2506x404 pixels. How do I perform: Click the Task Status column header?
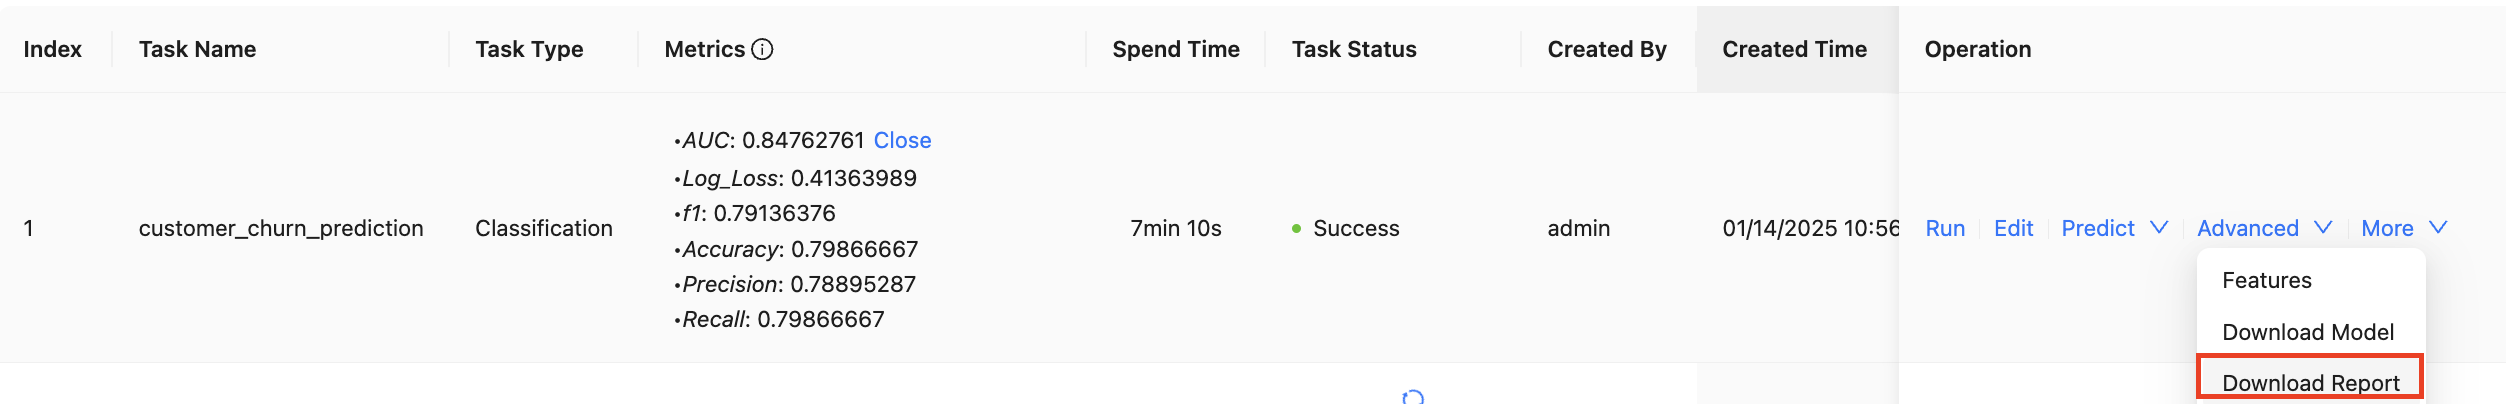1353,49
